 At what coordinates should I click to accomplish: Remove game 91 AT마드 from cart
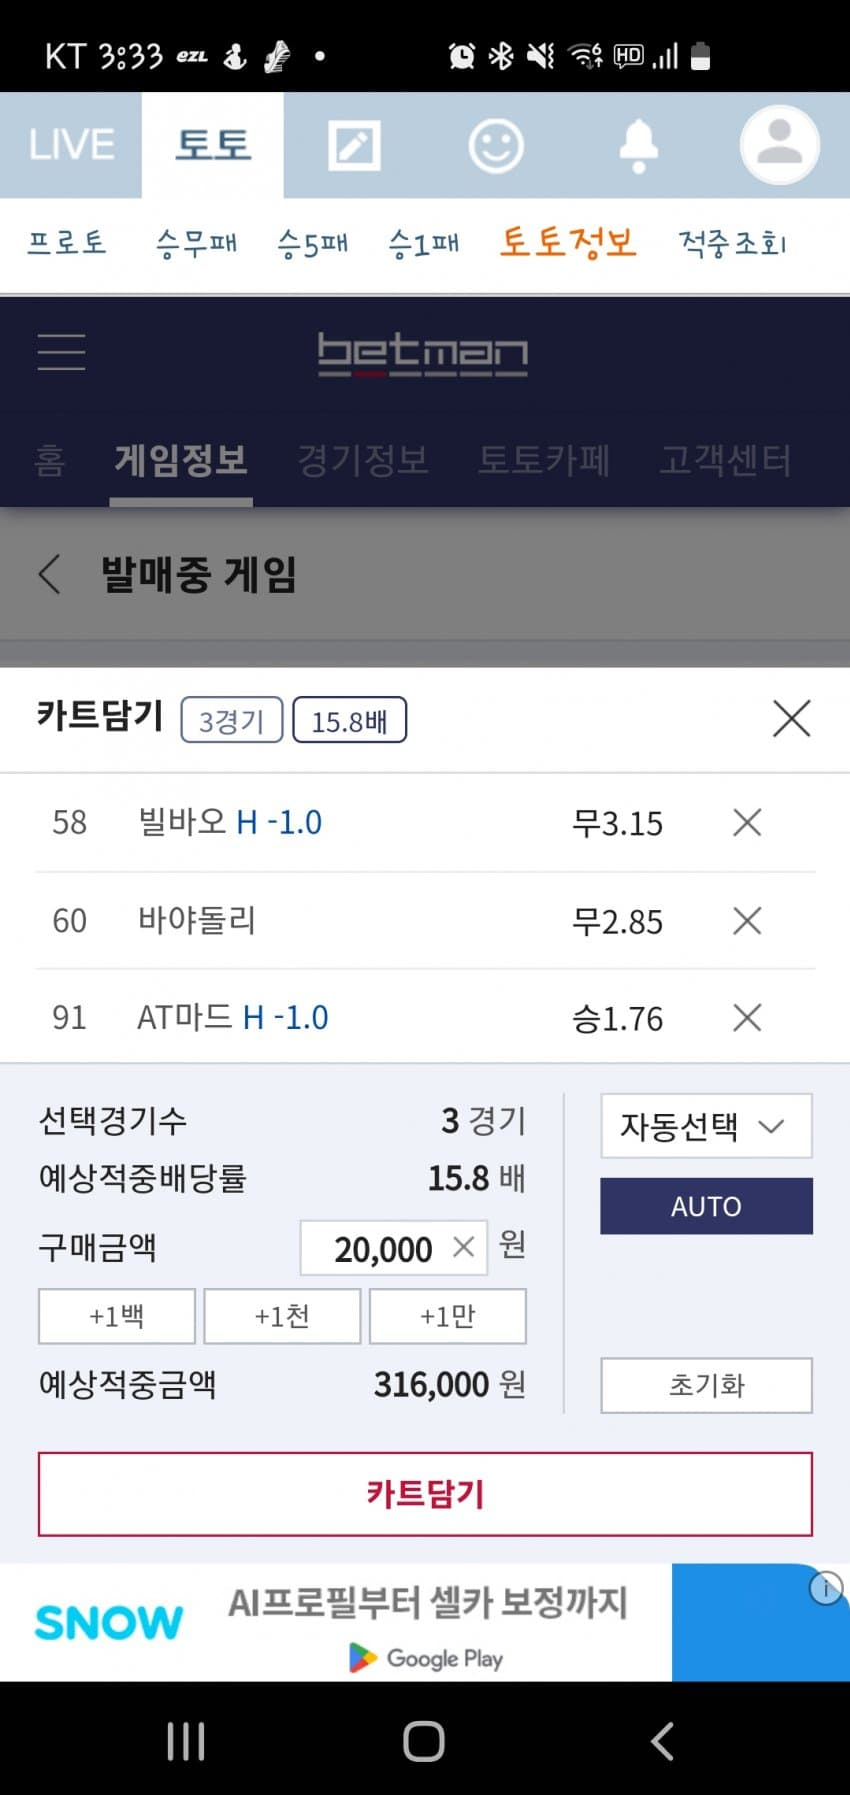747,1018
